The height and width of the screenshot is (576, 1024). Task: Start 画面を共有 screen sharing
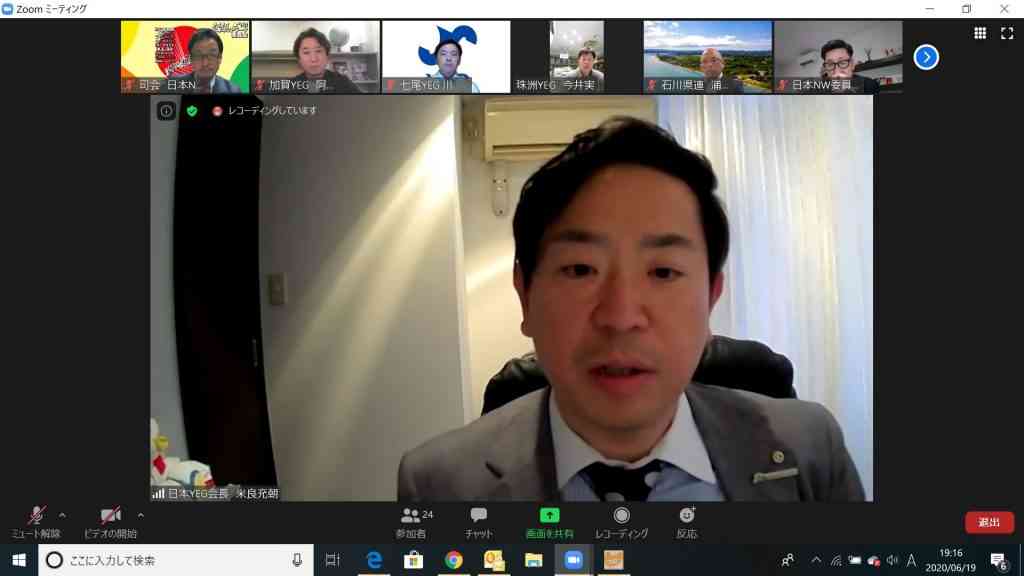[x=549, y=523]
